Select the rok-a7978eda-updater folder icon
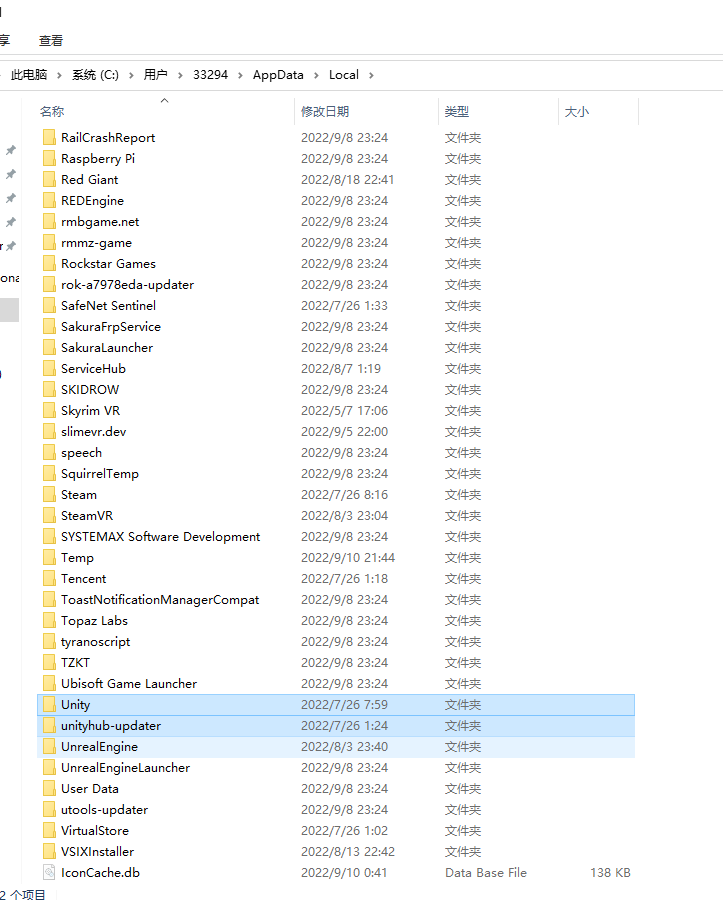Image resolution: width=723 pixels, height=900 pixels. [49, 284]
